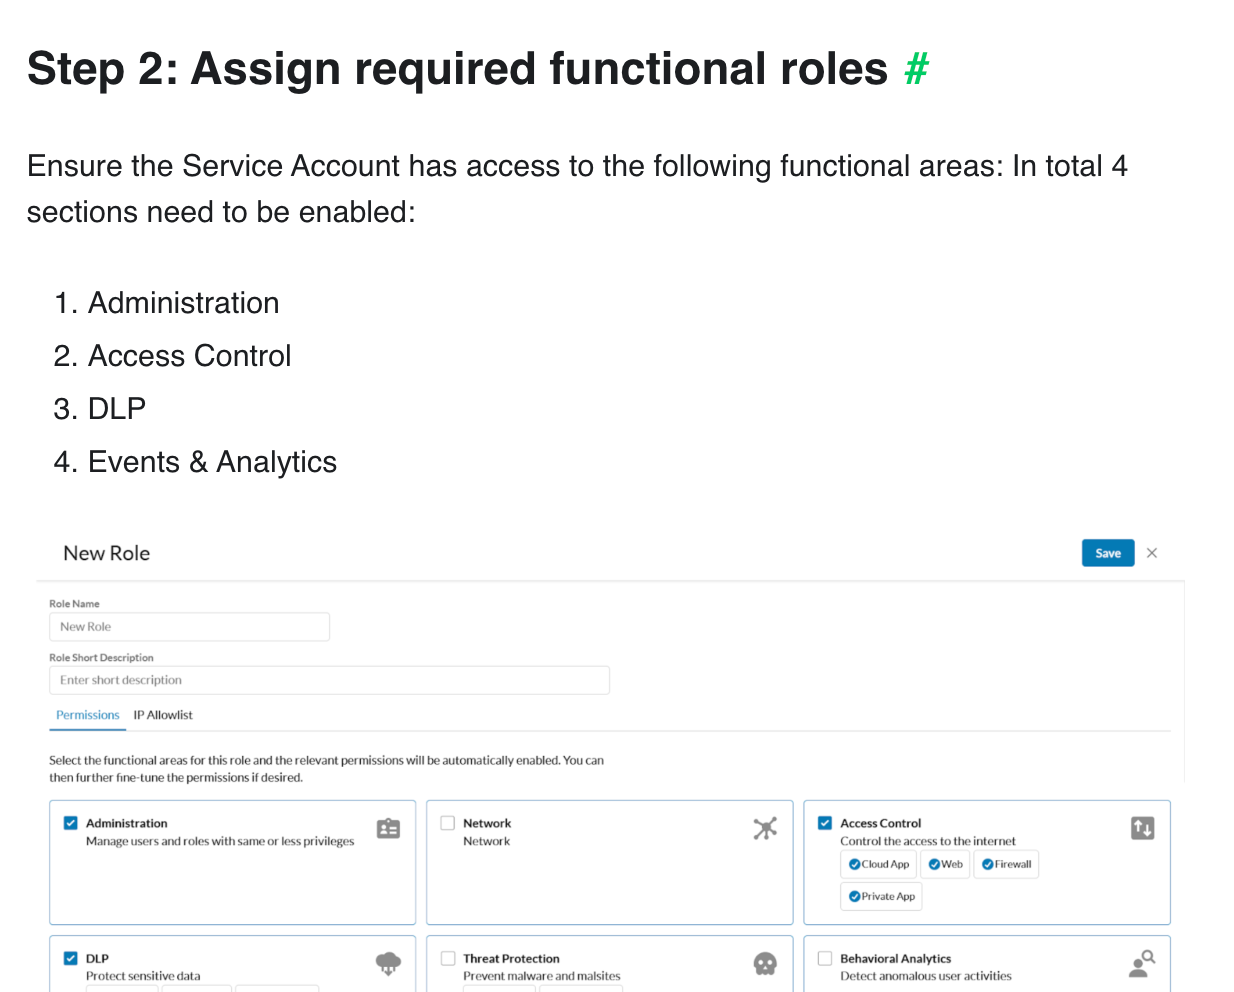Uncheck the Administration checkbox
Screen dimensions: 1234x992
click(71, 823)
